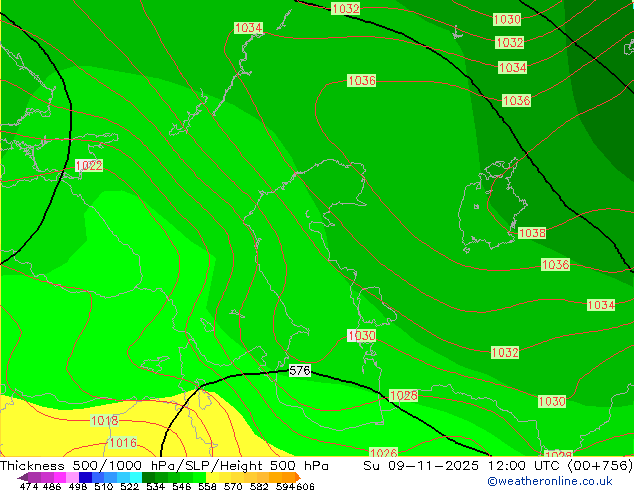Click the 606 legend value

[304, 486]
